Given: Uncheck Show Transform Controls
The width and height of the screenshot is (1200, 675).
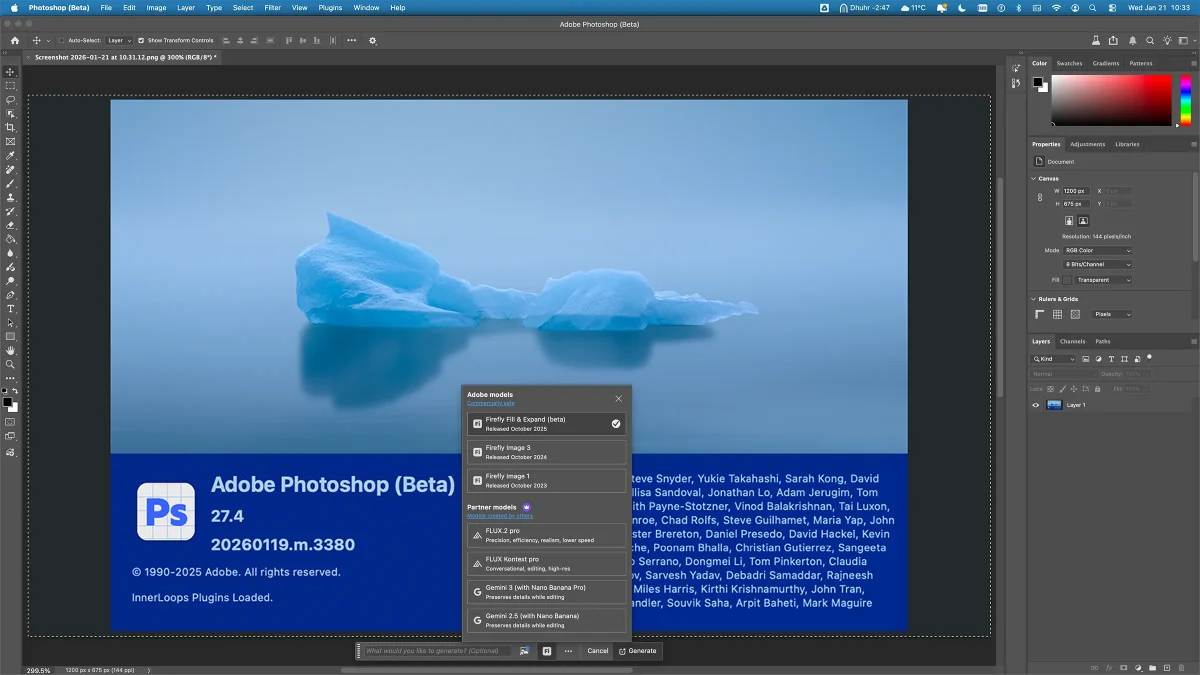Looking at the screenshot, I should pyautogui.click(x=141, y=41).
